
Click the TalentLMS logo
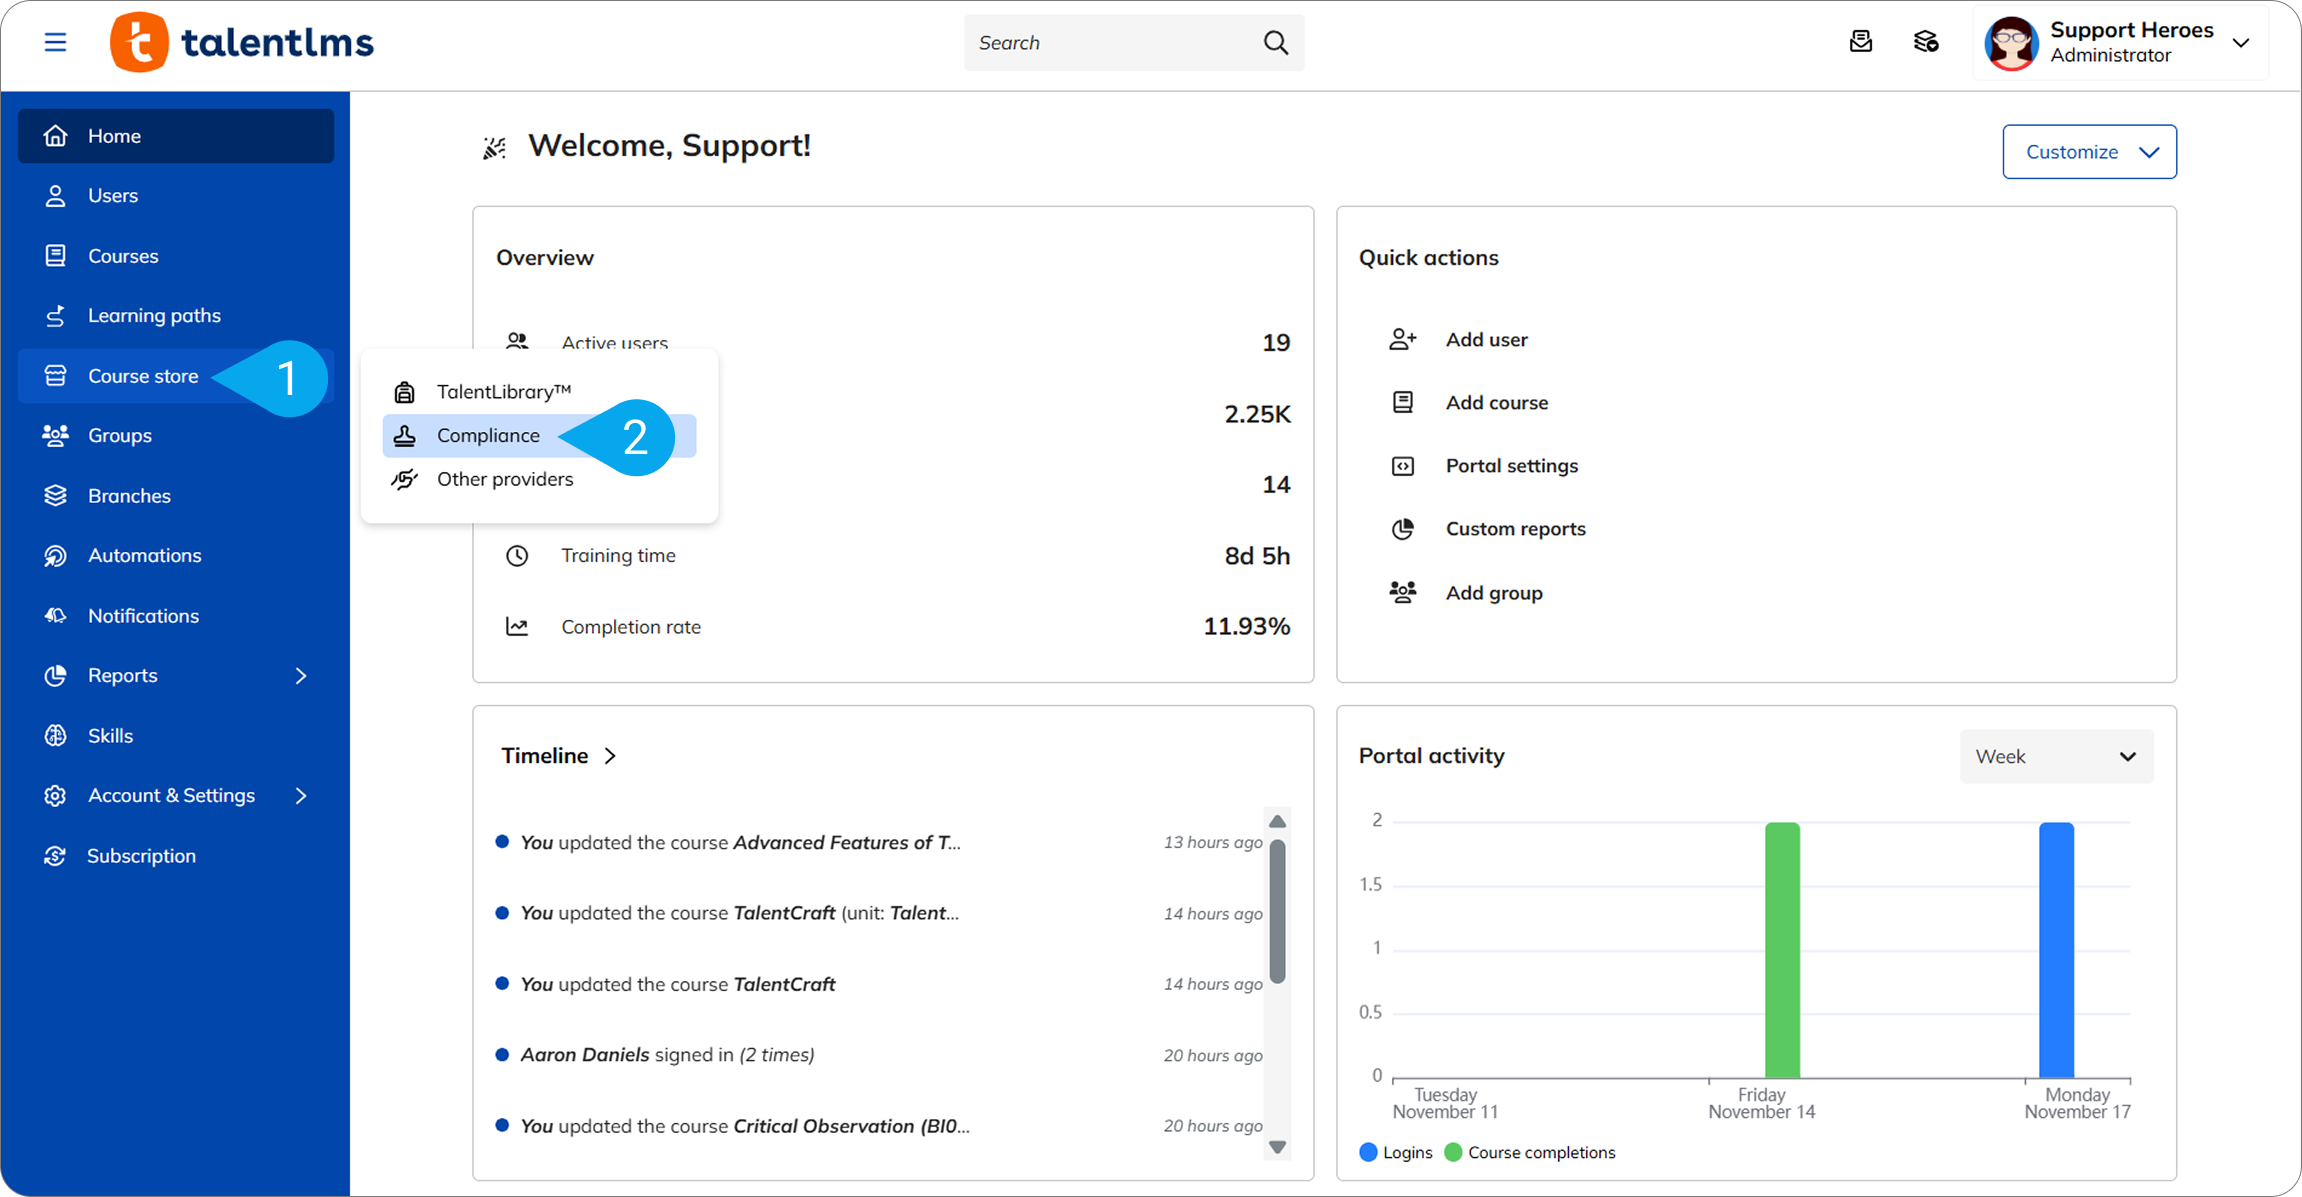242,42
